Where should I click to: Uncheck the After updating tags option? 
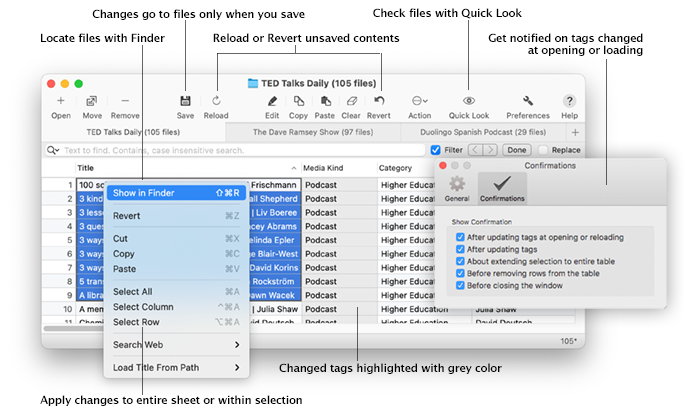[460, 249]
